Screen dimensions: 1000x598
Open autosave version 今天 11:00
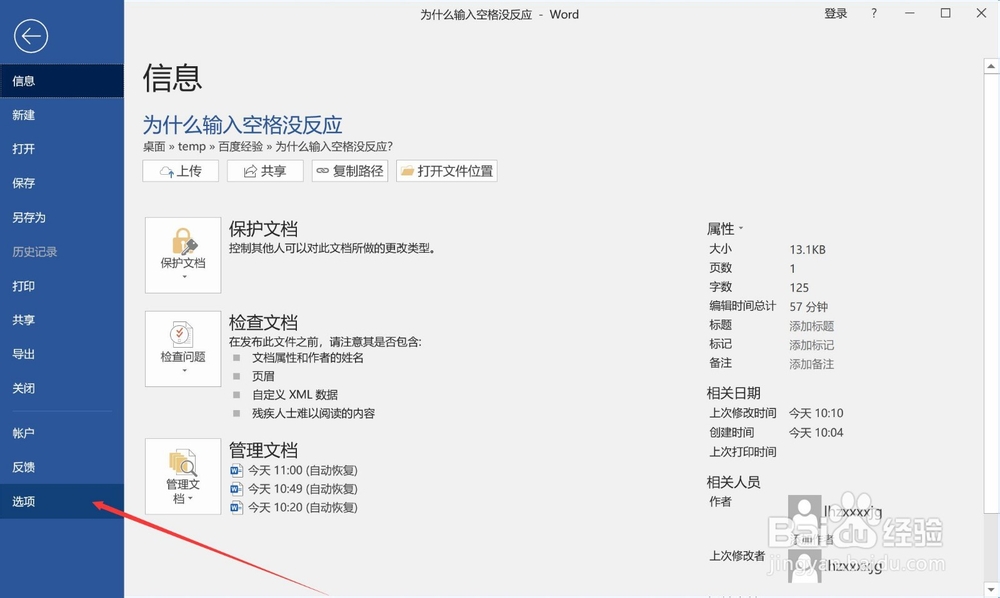click(302, 470)
